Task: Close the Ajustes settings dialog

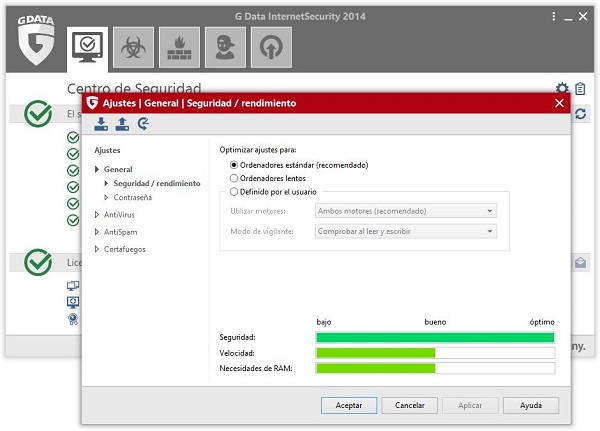Action: pyautogui.click(x=559, y=103)
